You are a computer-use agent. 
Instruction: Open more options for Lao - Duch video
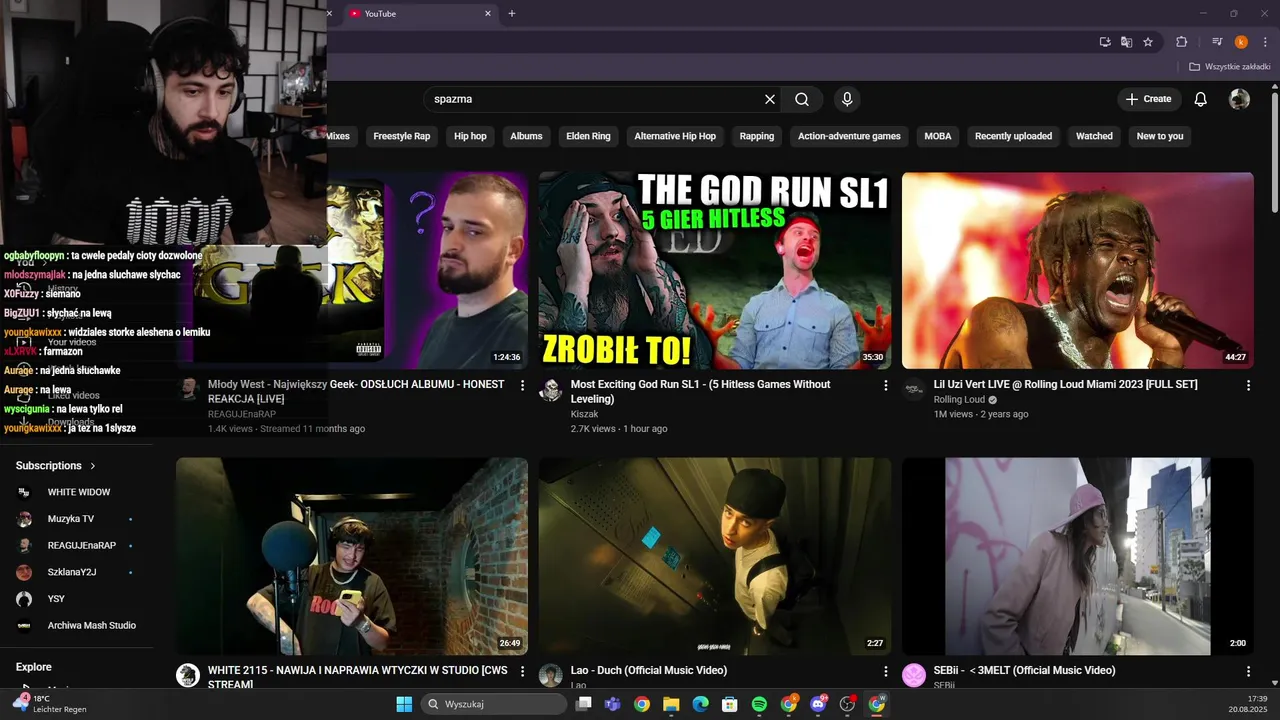click(885, 671)
